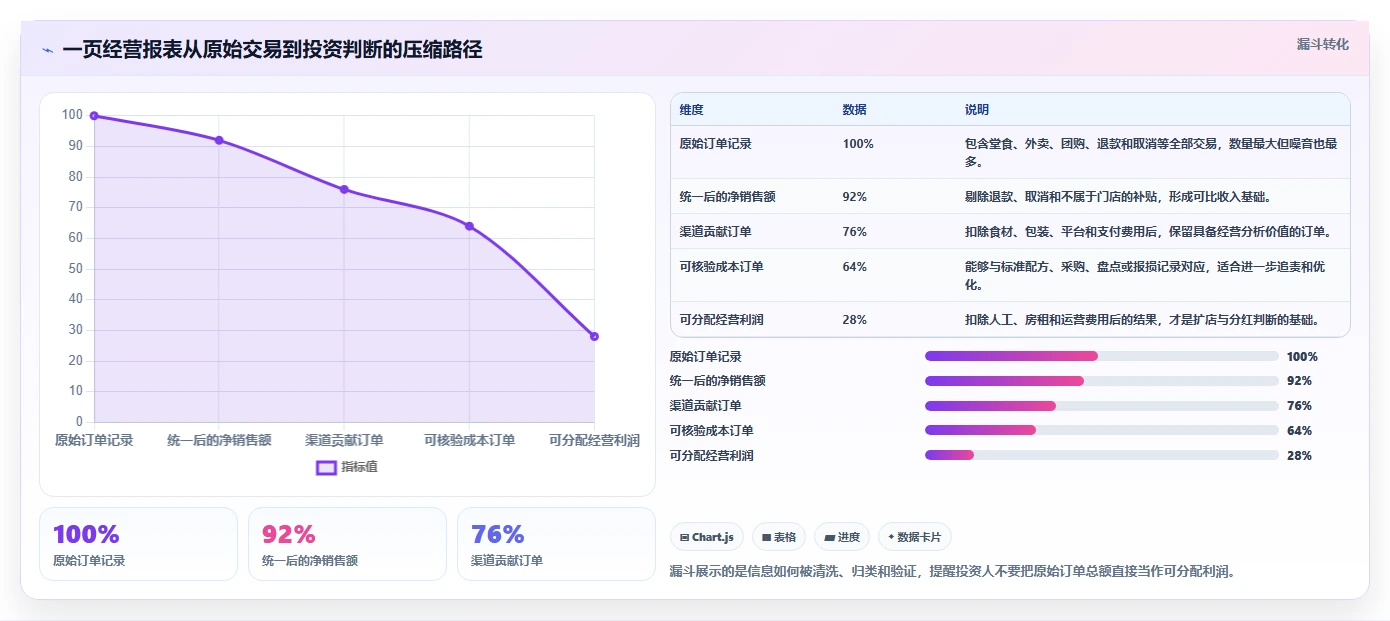Click description starting 扣除食材、包装

pos(1148,232)
